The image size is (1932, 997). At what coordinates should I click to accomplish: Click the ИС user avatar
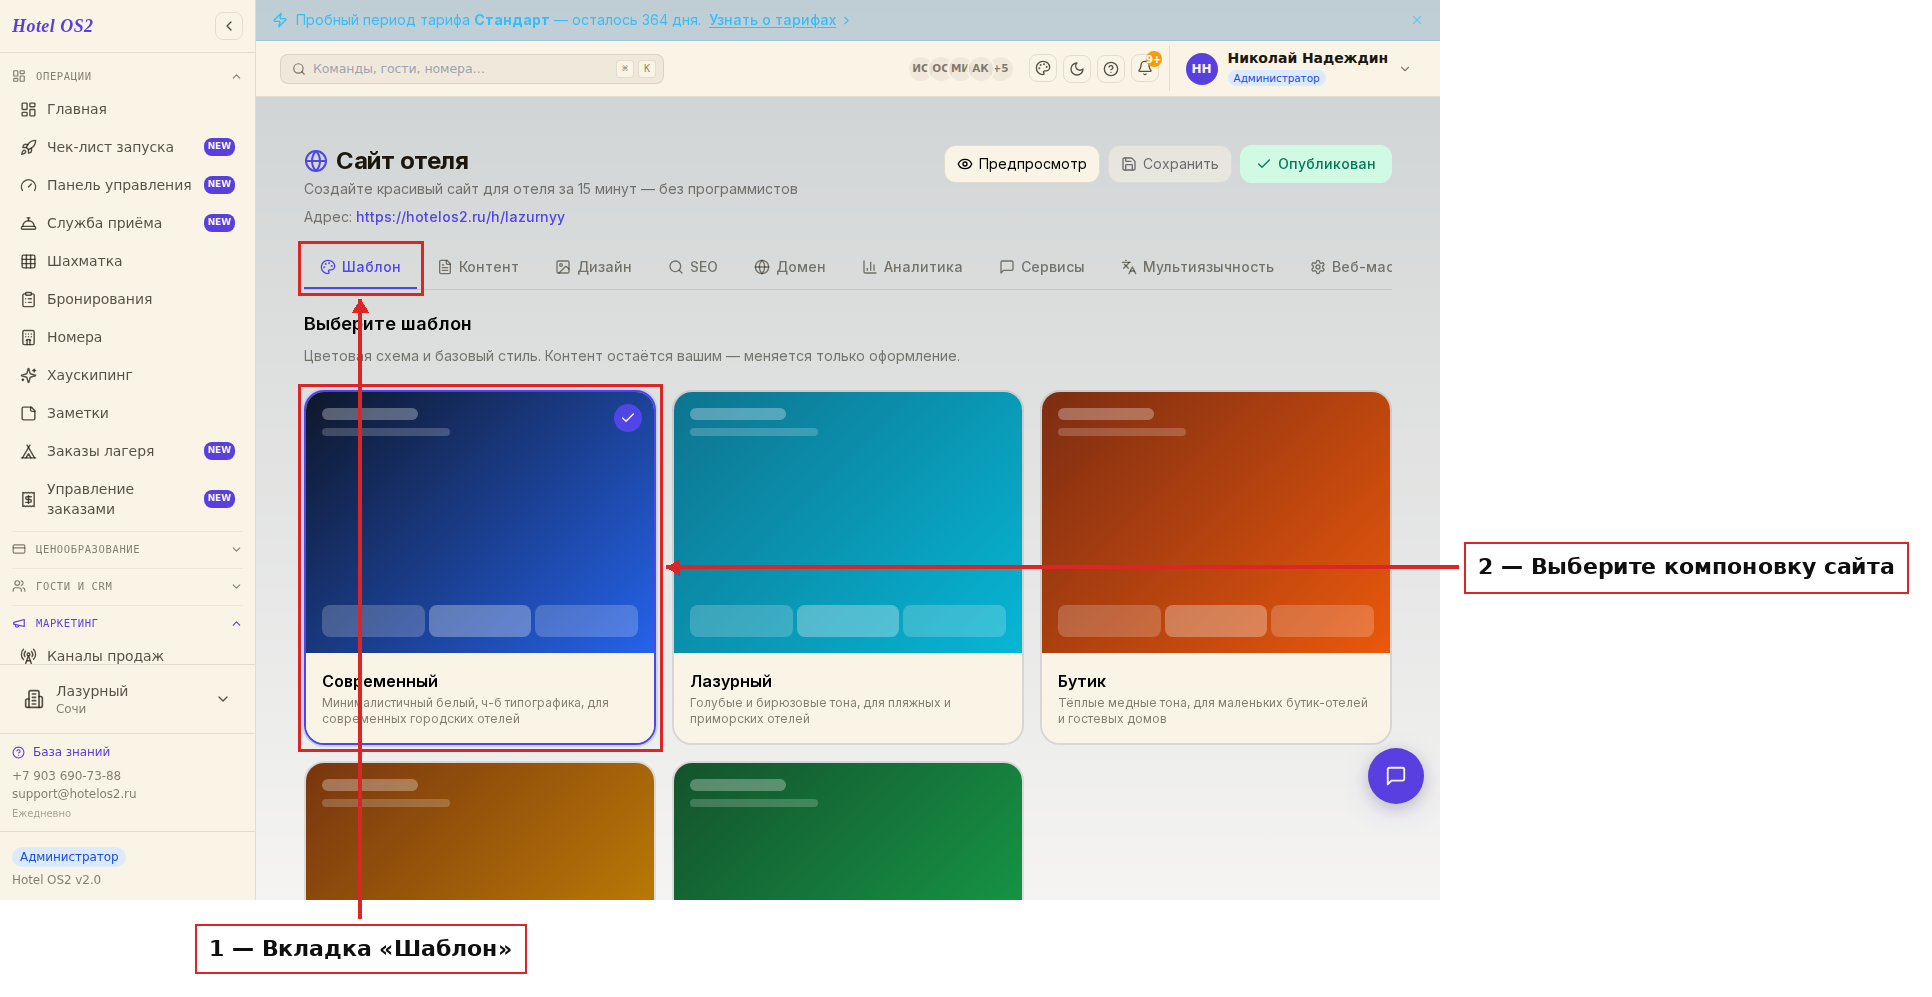[920, 69]
